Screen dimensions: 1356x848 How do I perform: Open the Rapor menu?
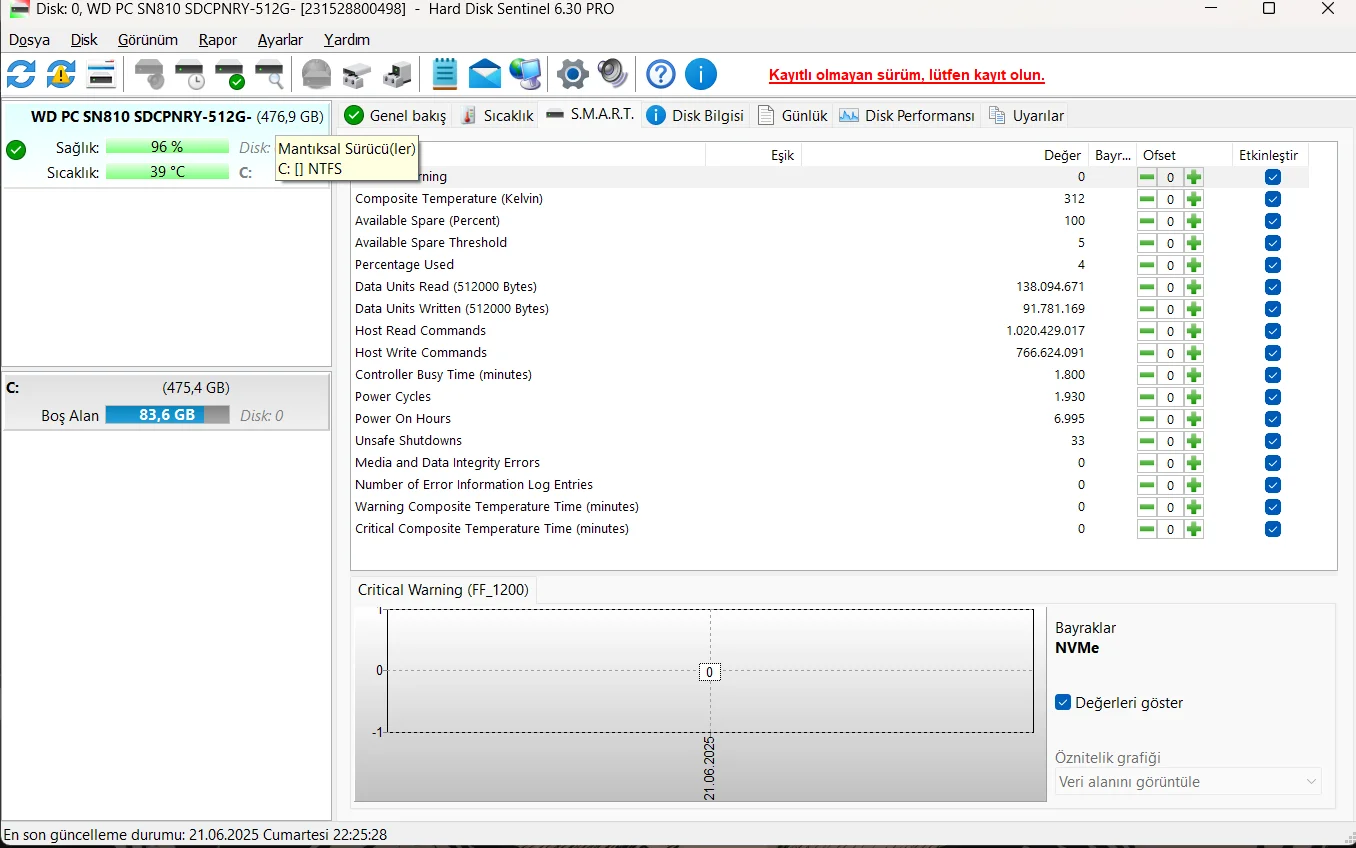pos(218,40)
